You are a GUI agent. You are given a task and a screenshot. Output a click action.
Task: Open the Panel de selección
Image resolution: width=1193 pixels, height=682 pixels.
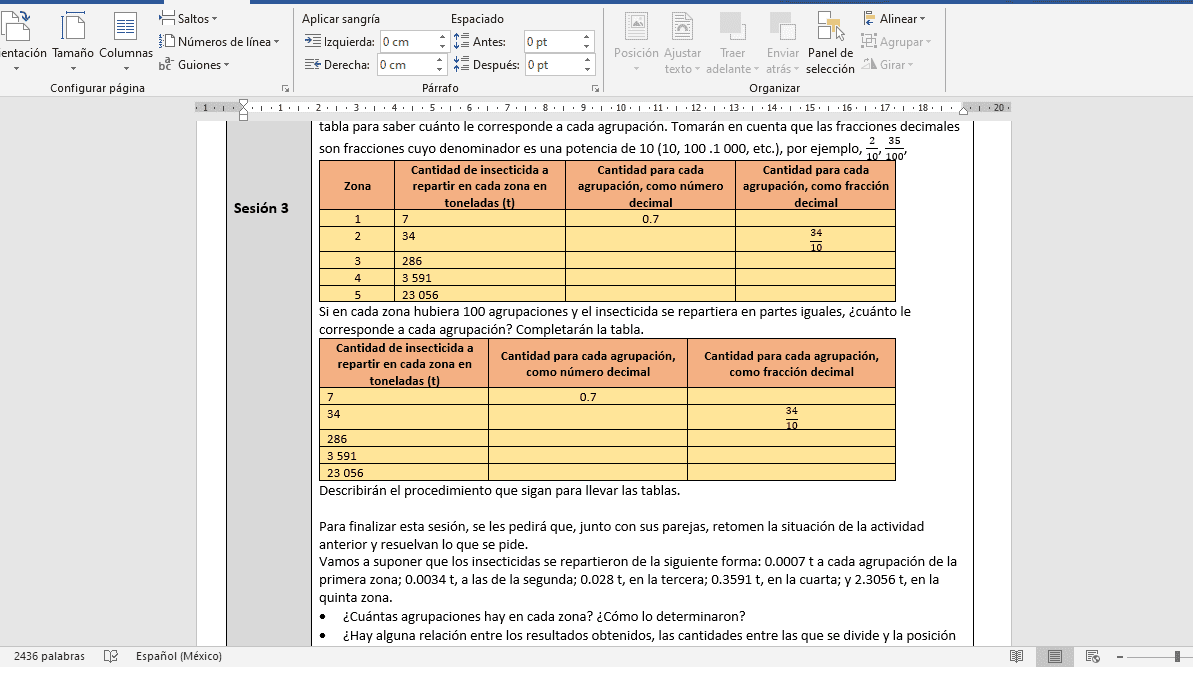pyautogui.click(x=830, y=43)
